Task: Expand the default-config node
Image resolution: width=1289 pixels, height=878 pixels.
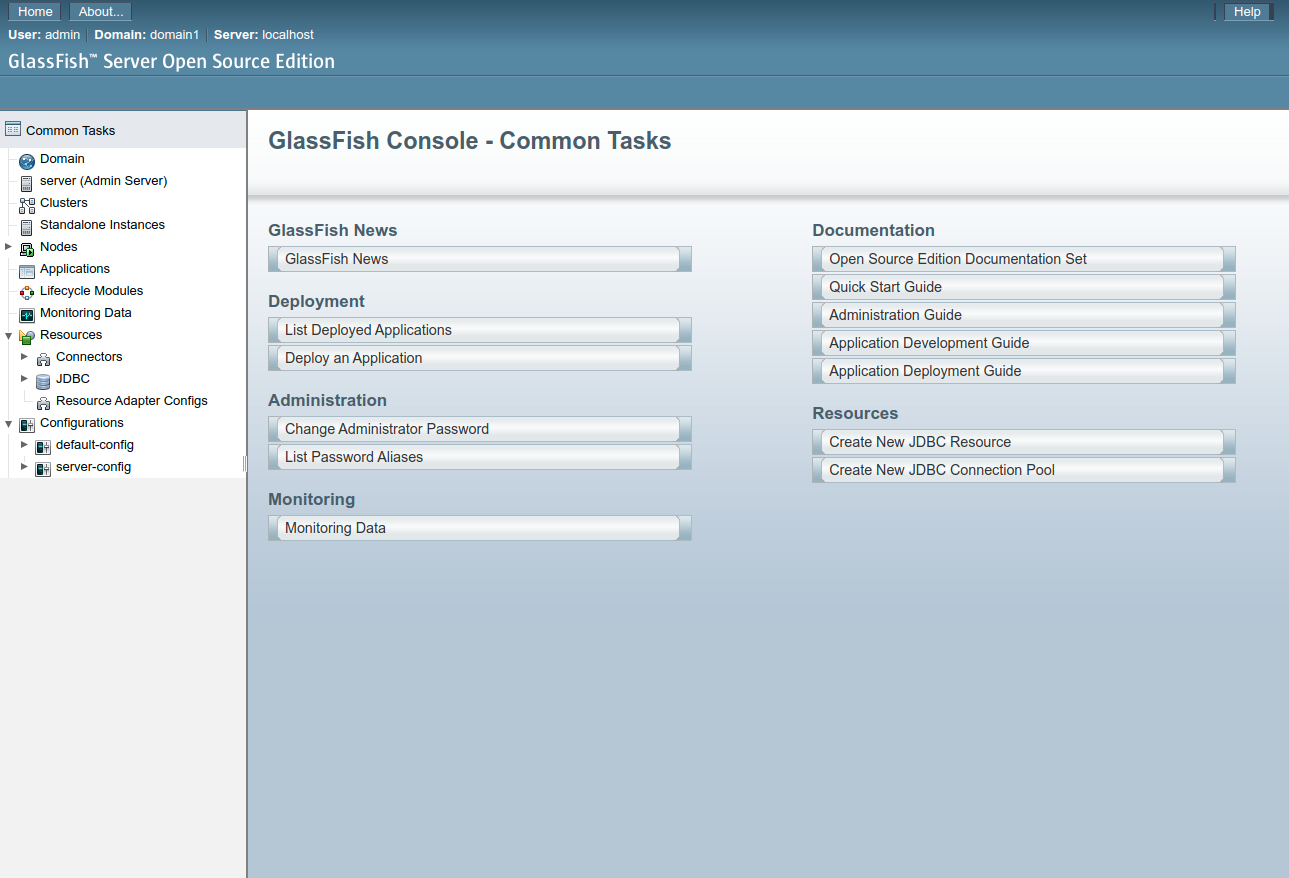Action: pos(24,444)
